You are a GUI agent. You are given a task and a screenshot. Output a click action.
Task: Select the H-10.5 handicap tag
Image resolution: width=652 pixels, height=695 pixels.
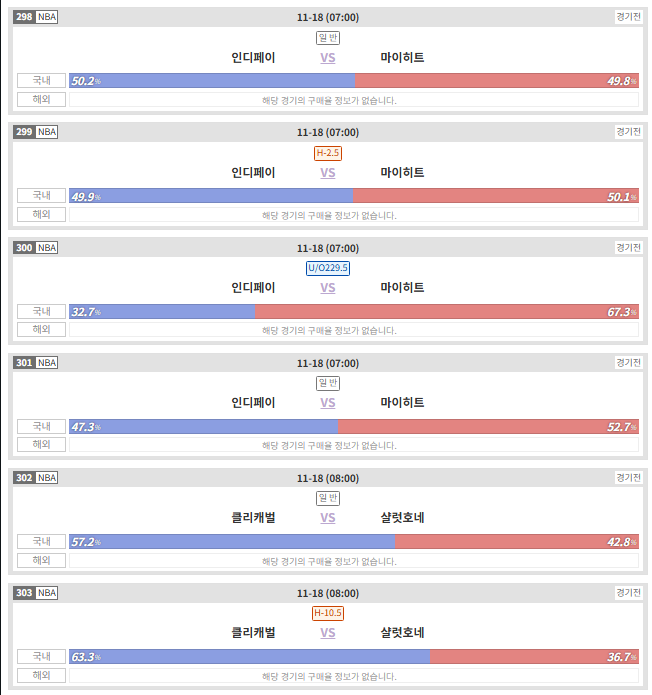(x=328, y=613)
